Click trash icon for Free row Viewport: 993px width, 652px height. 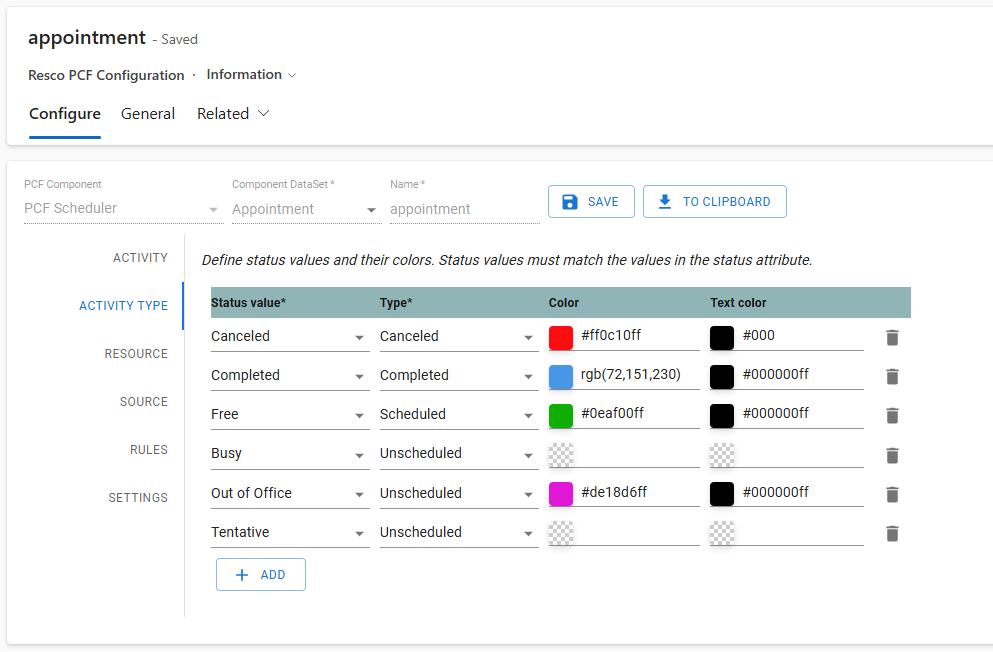click(892, 416)
